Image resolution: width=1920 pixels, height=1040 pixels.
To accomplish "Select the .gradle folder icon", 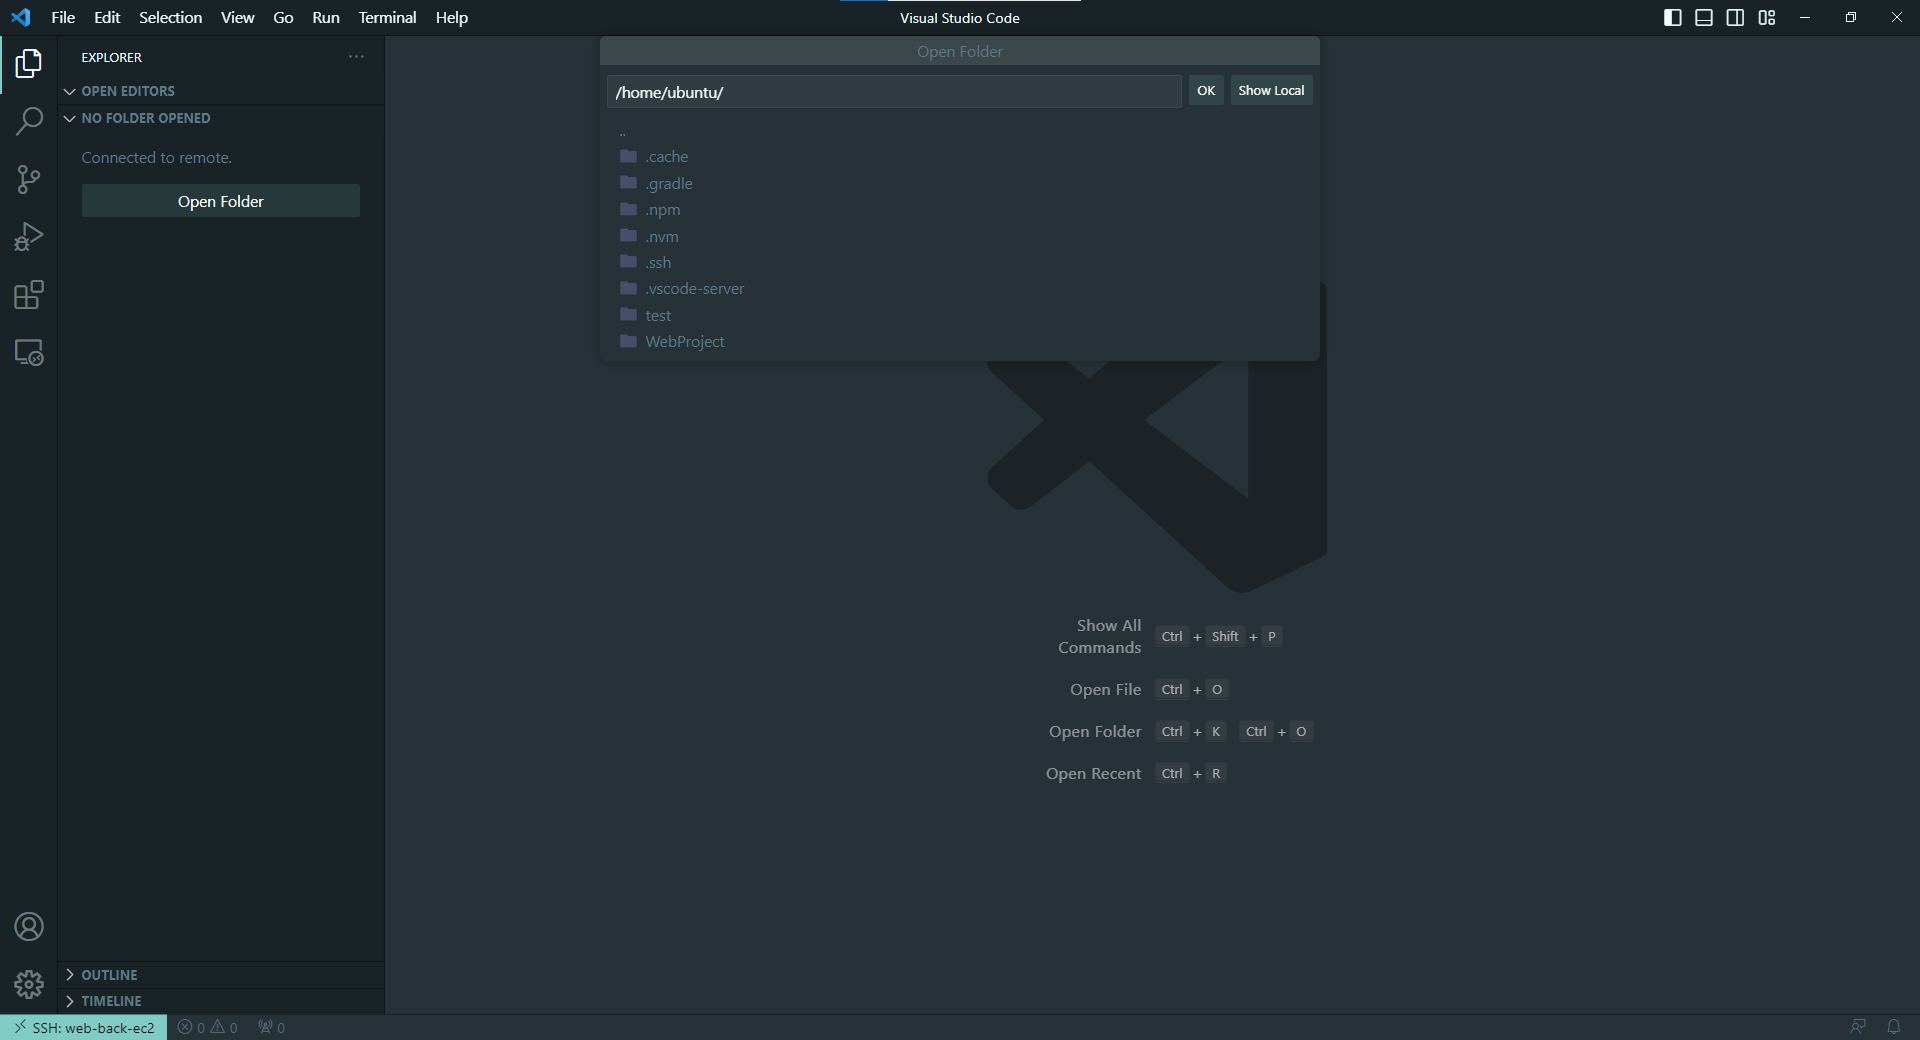I will point(628,183).
